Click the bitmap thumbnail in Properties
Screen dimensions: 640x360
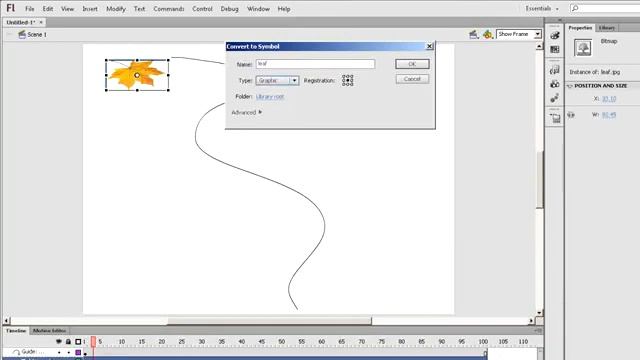[x=582, y=48]
